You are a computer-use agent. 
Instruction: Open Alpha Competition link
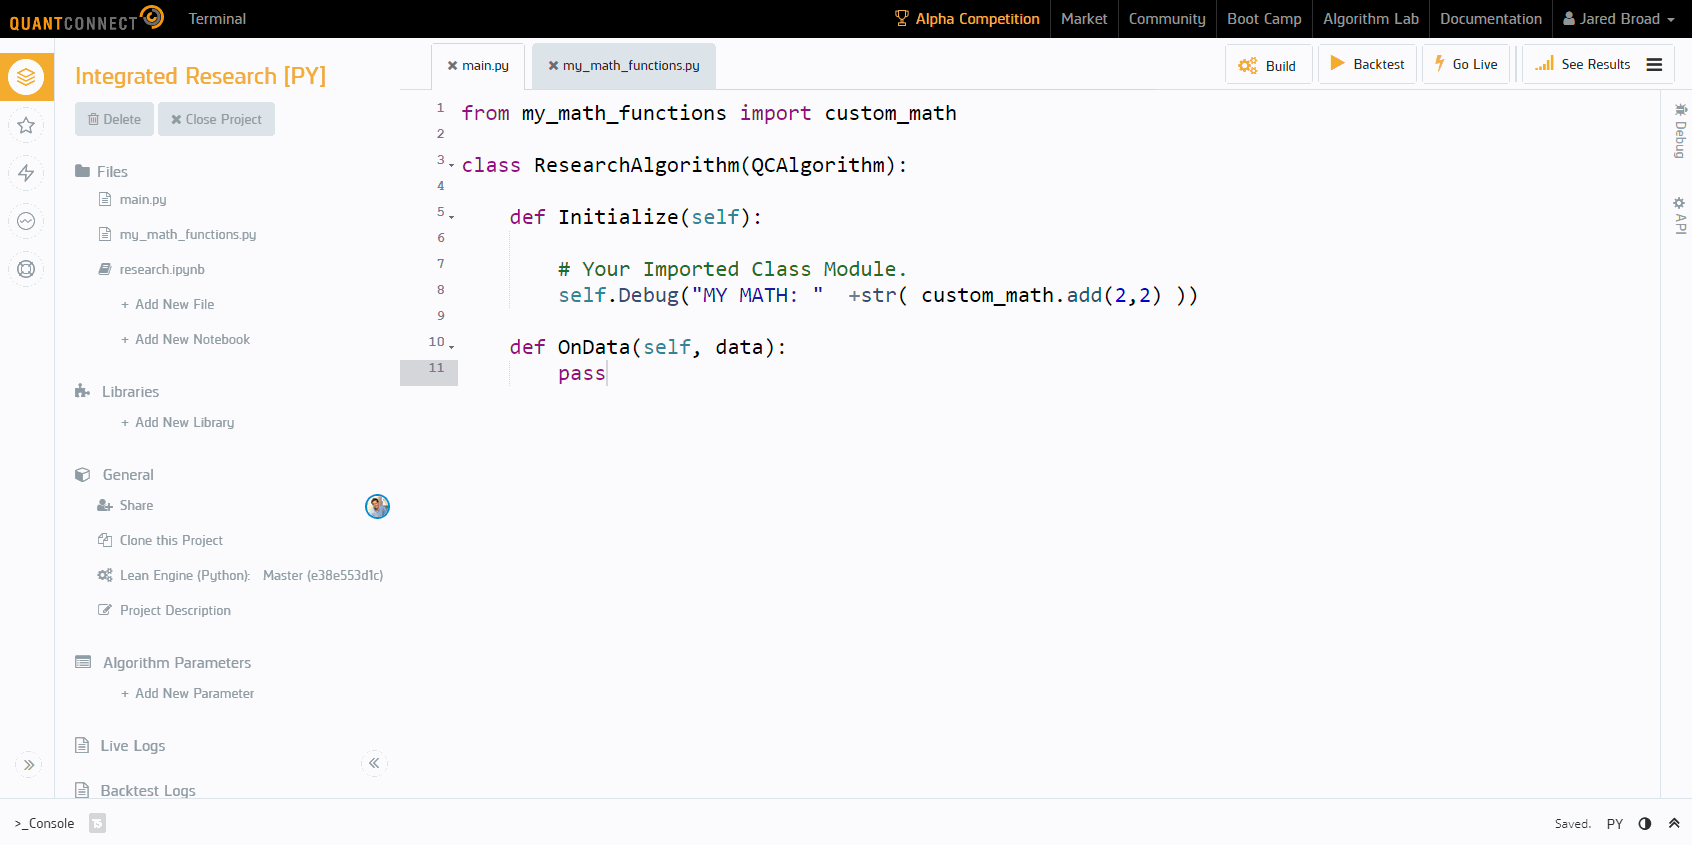point(967,19)
